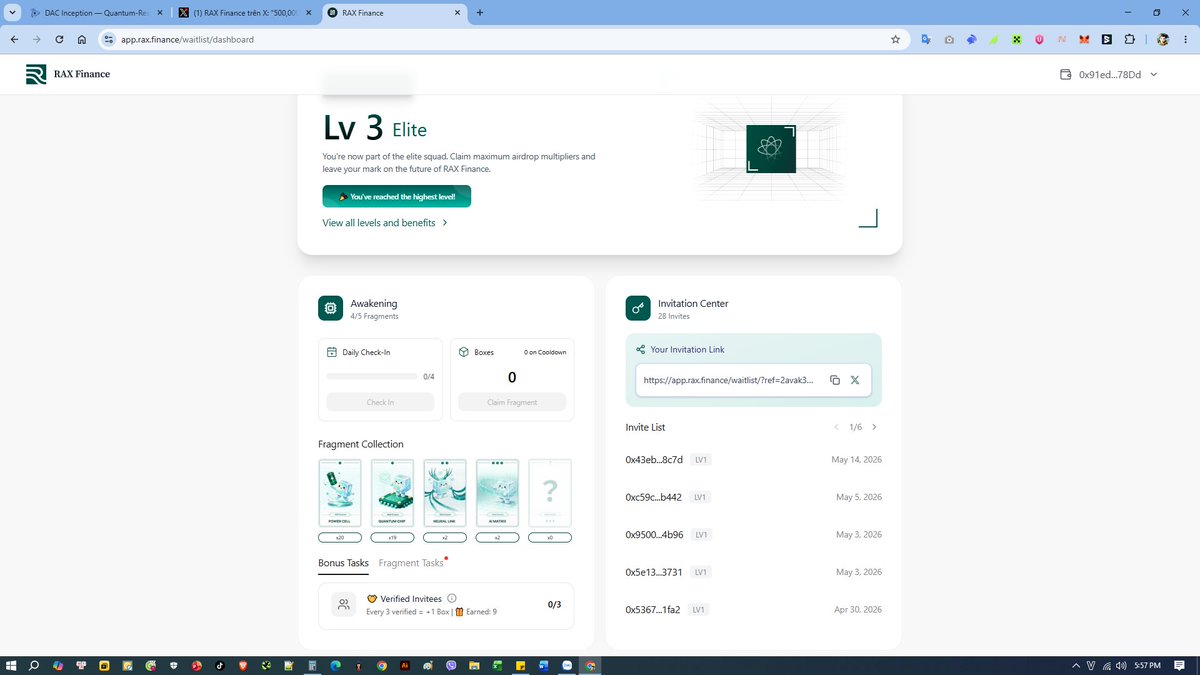Screen dimensions: 1200x675
Task: Click invitee 0x5367...1fa2
Action: point(653,609)
